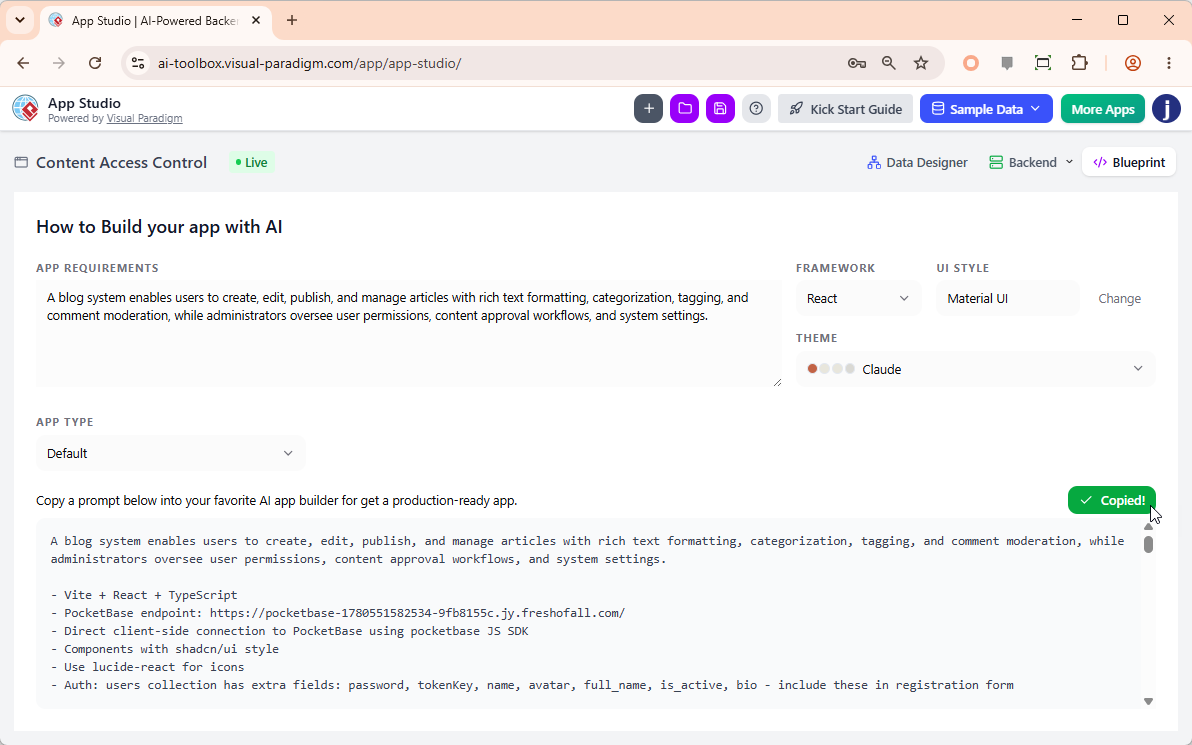
Task: Click Change next to UI style
Action: pyautogui.click(x=1119, y=299)
